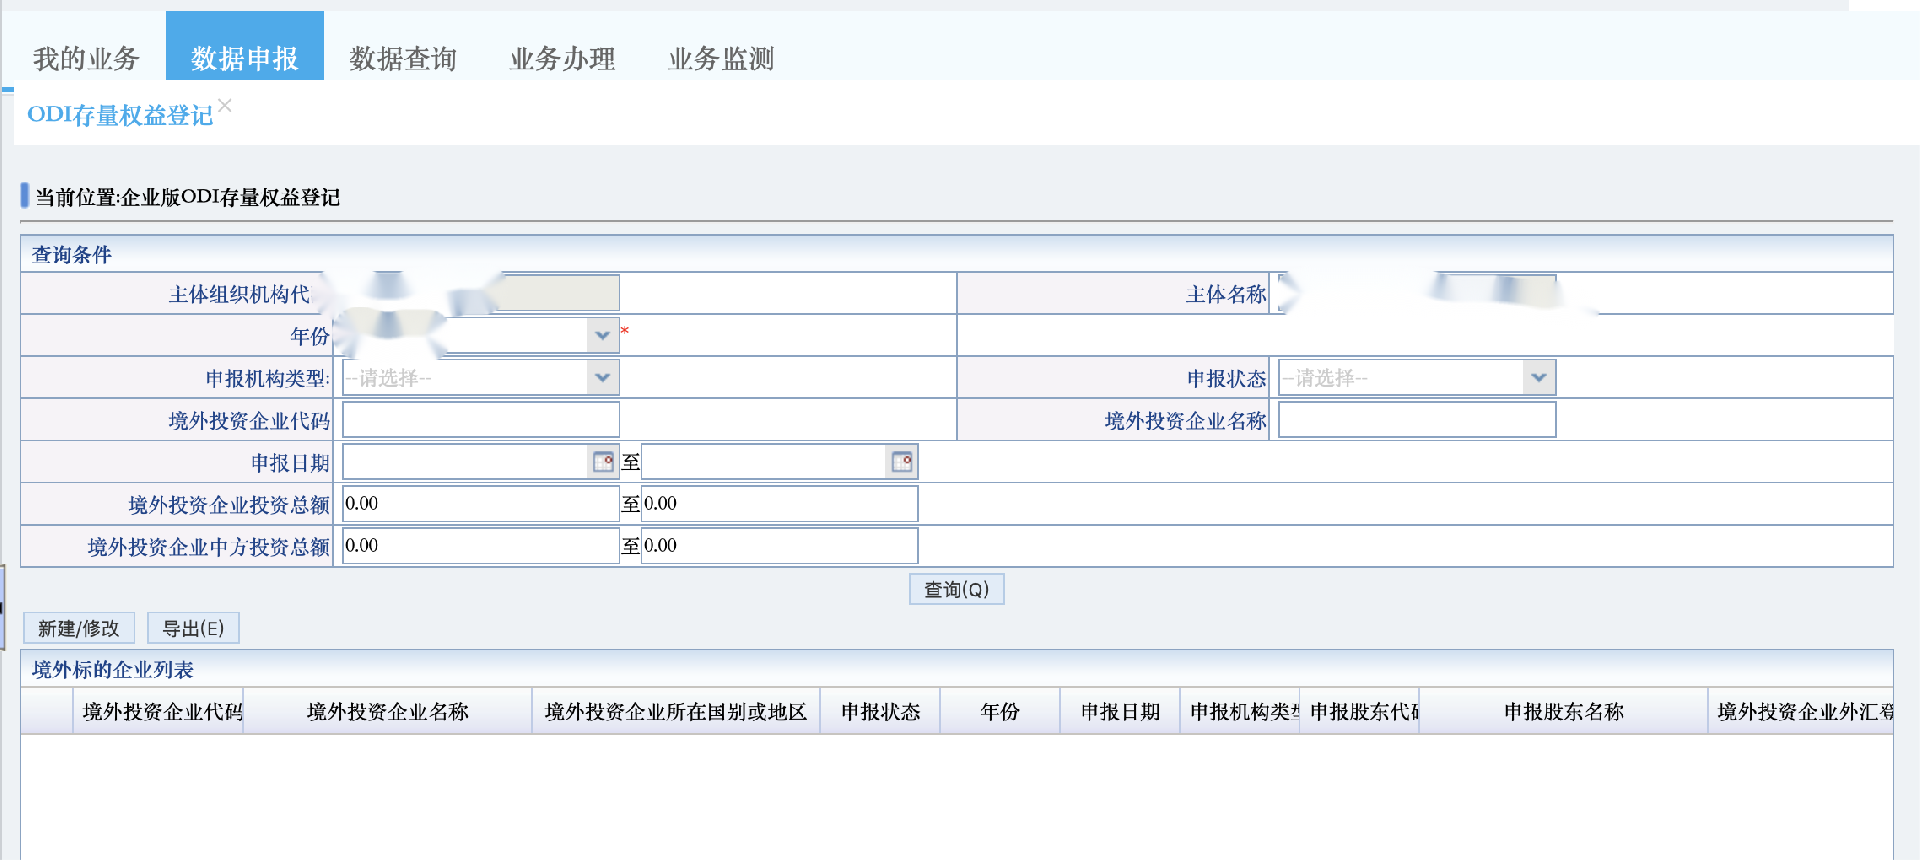
Task: Focus the 境外投资企业代码 input field
Action: click(x=481, y=420)
